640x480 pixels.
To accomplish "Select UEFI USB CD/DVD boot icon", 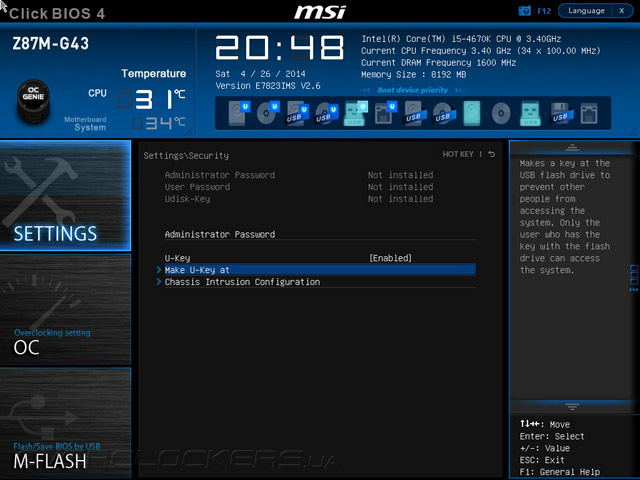I will [x=327, y=113].
